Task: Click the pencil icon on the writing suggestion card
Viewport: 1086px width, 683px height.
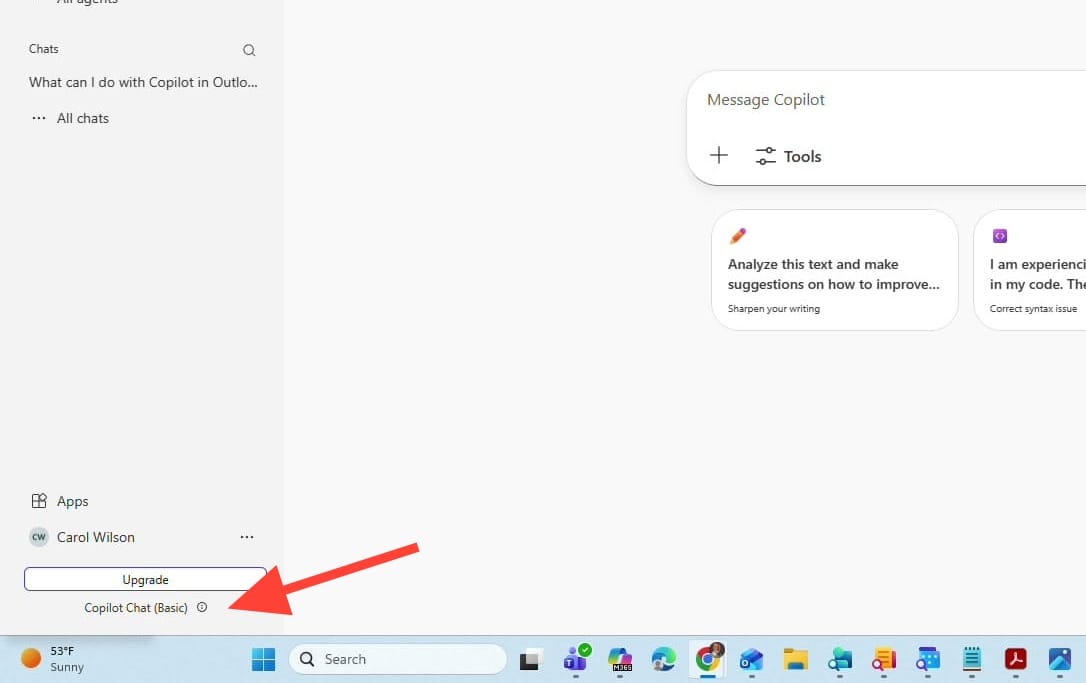Action: coord(737,236)
